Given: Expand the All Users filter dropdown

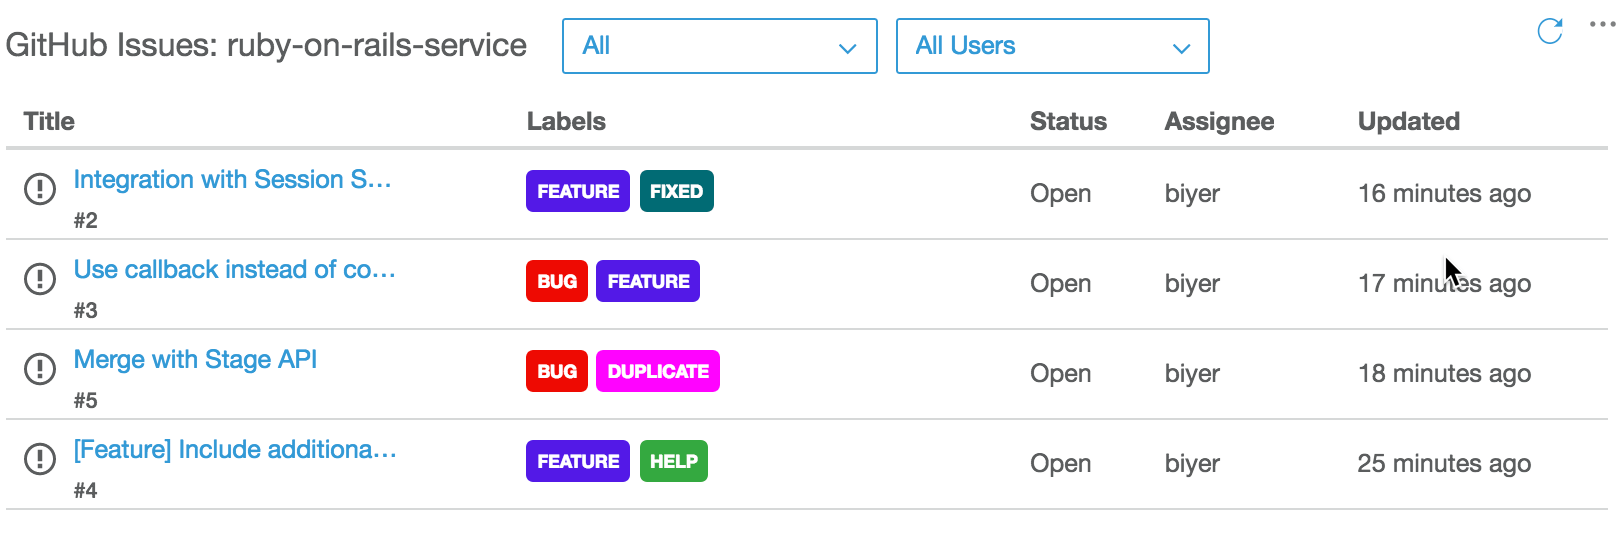Looking at the screenshot, I should click(x=1052, y=46).
